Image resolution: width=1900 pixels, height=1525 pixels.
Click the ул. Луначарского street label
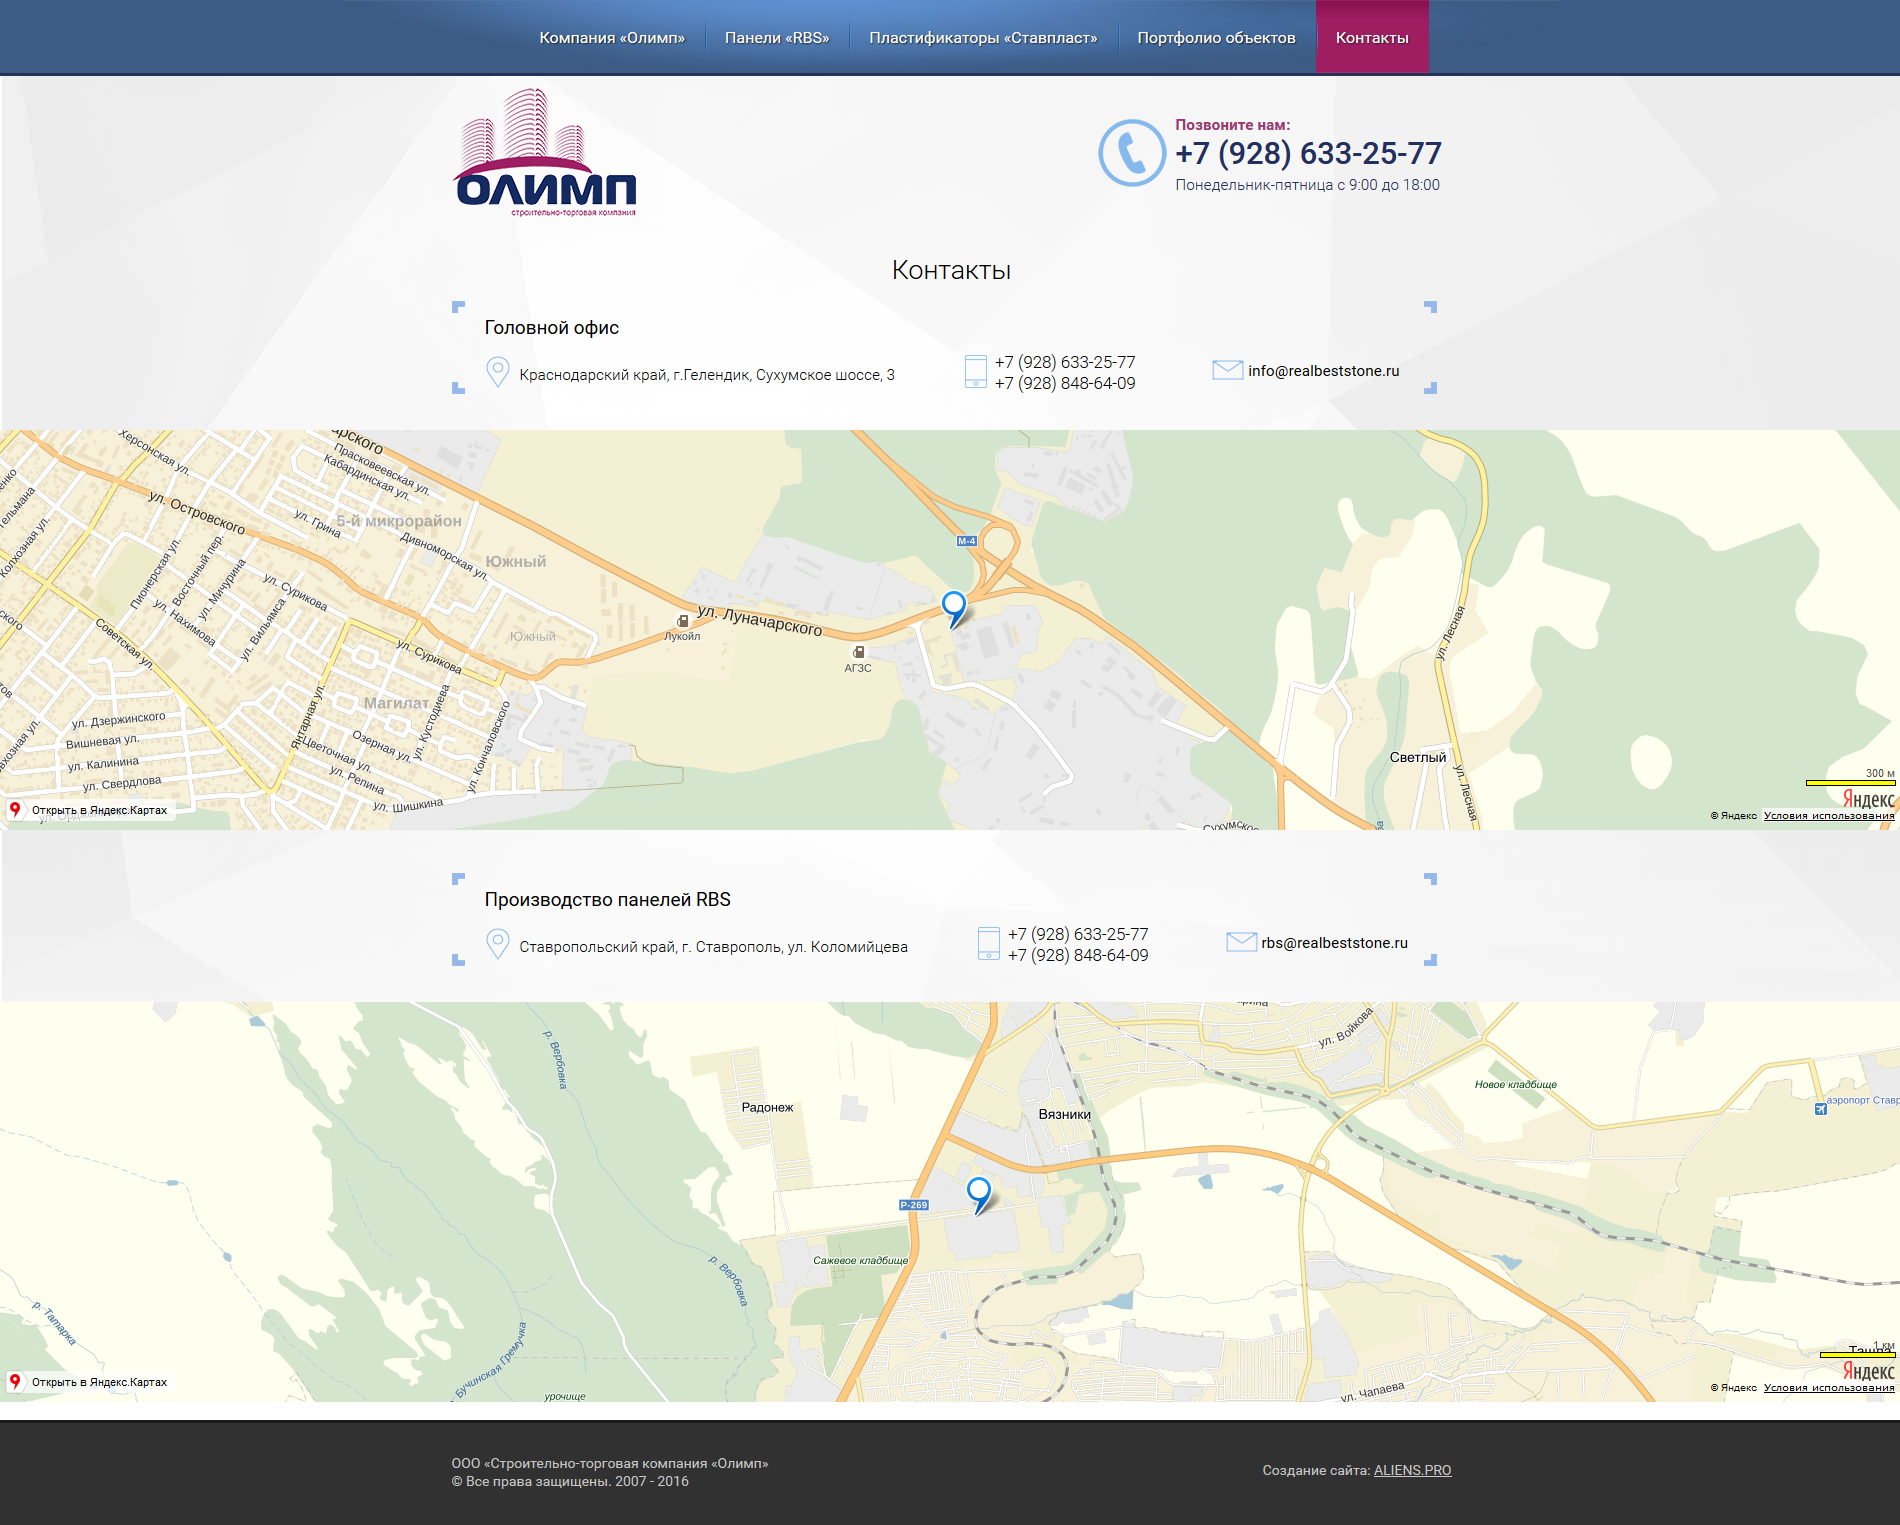pyautogui.click(x=760, y=620)
